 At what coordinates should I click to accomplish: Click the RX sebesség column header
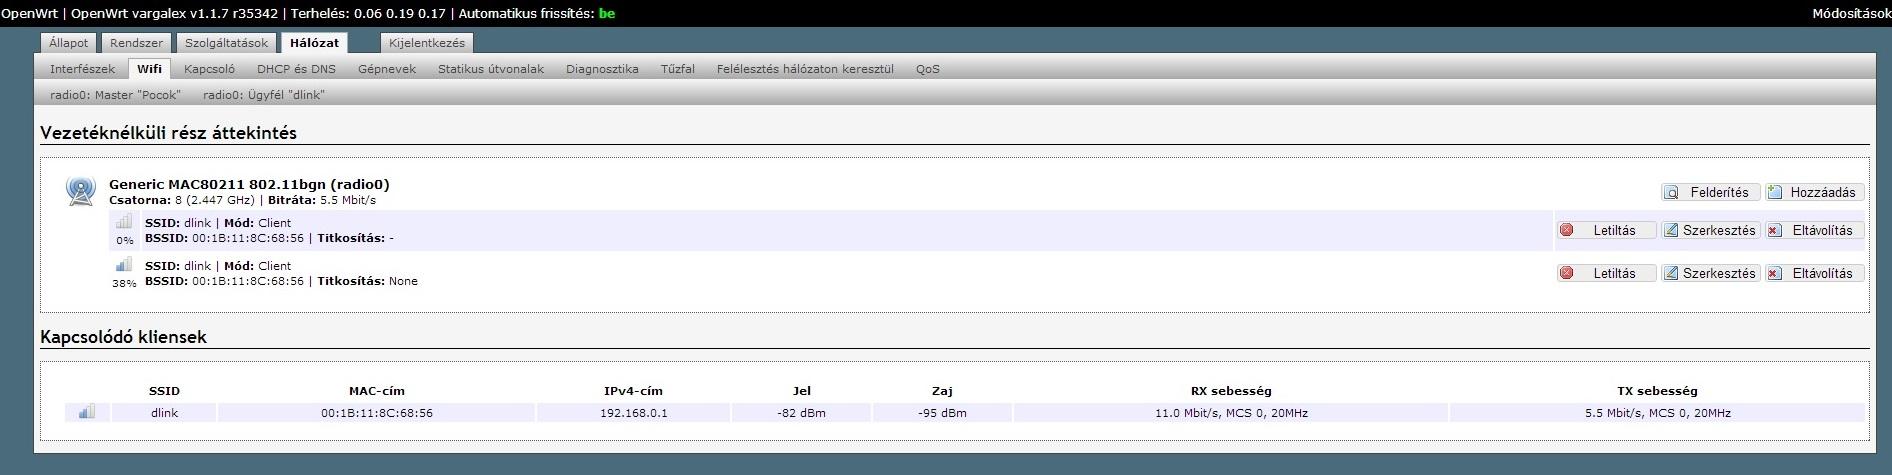(1231, 391)
